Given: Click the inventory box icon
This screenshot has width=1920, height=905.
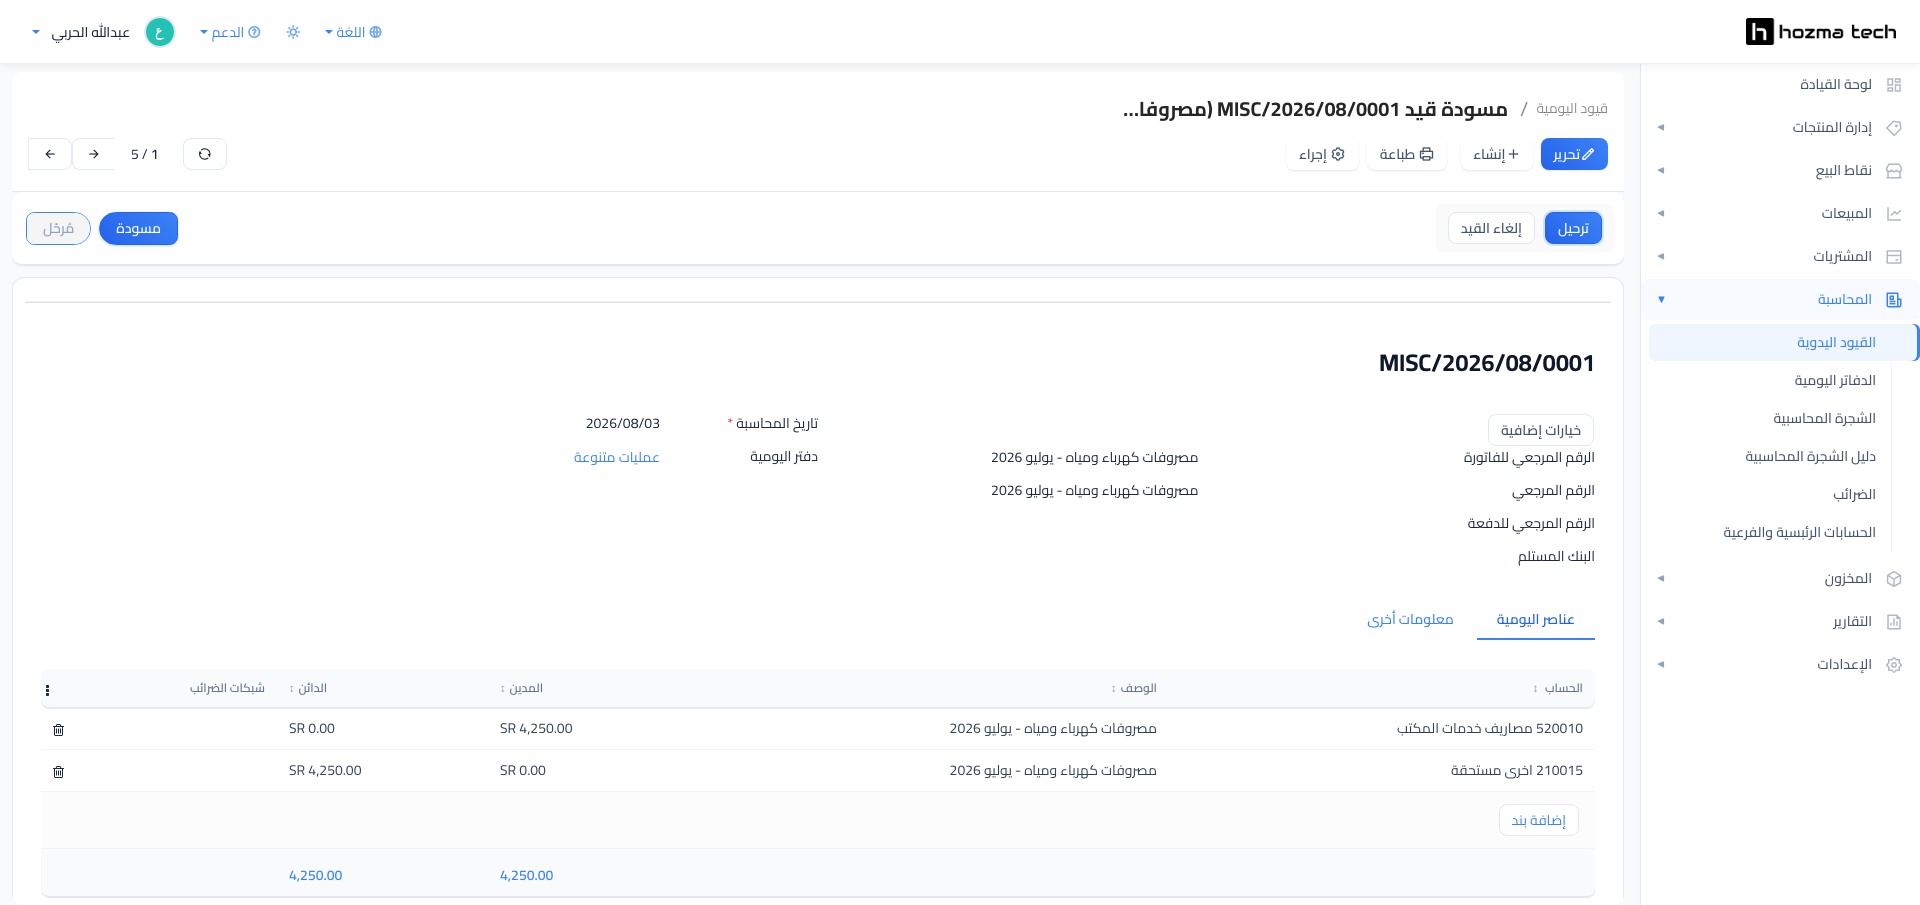Looking at the screenshot, I should click(x=1893, y=579).
